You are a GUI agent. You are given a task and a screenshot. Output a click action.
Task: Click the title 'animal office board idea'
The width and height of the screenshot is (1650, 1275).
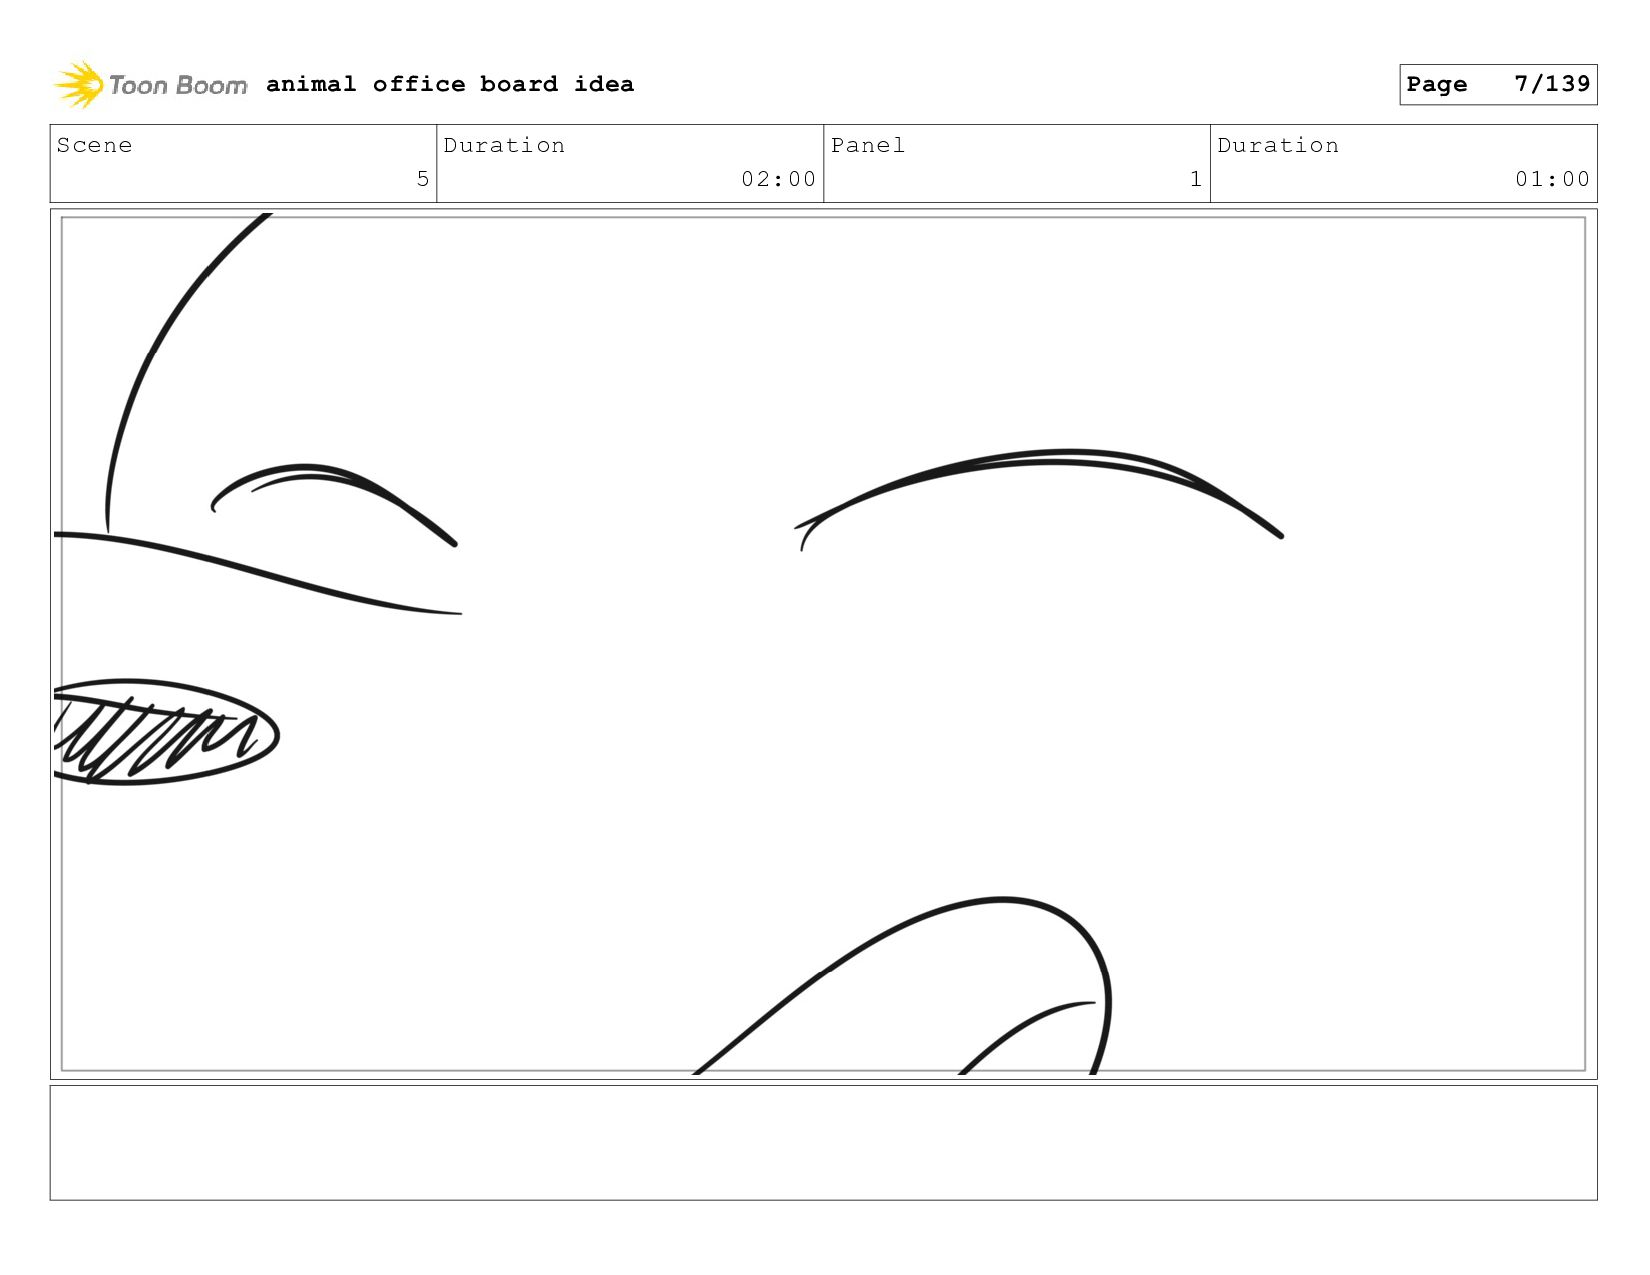point(450,84)
